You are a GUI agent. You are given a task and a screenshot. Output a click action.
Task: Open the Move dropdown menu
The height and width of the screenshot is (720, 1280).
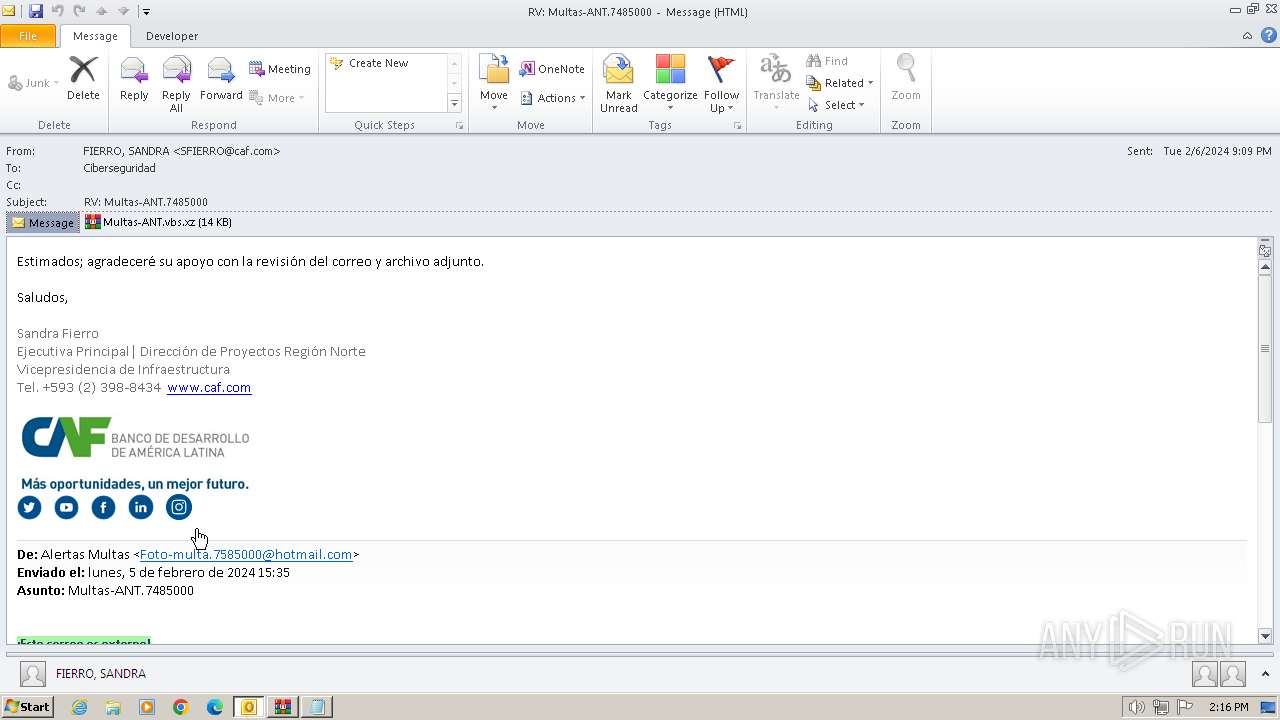[x=494, y=83]
